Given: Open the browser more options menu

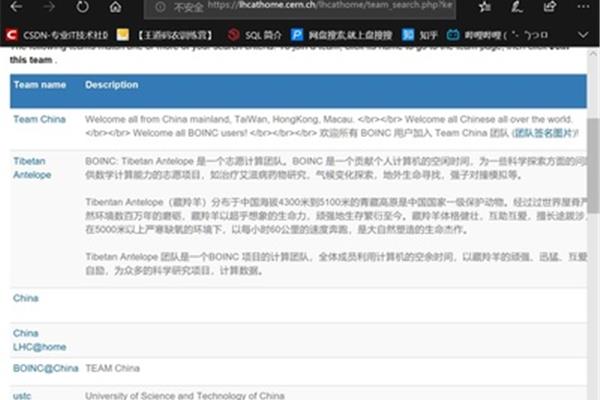Looking at the screenshot, I should tap(583, 7).
